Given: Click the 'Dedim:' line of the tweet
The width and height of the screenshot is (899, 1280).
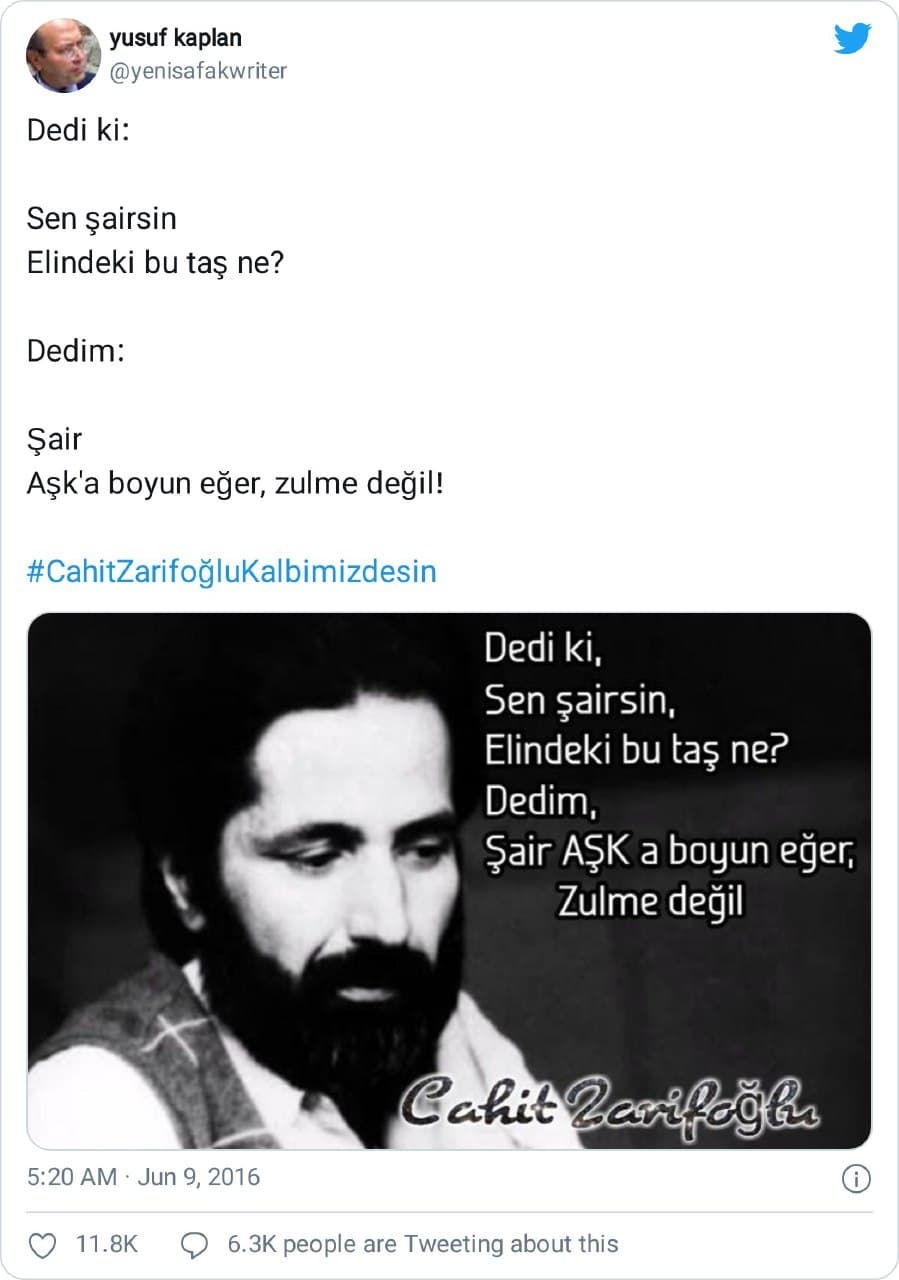Looking at the screenshot, I should tap(76, 351).
